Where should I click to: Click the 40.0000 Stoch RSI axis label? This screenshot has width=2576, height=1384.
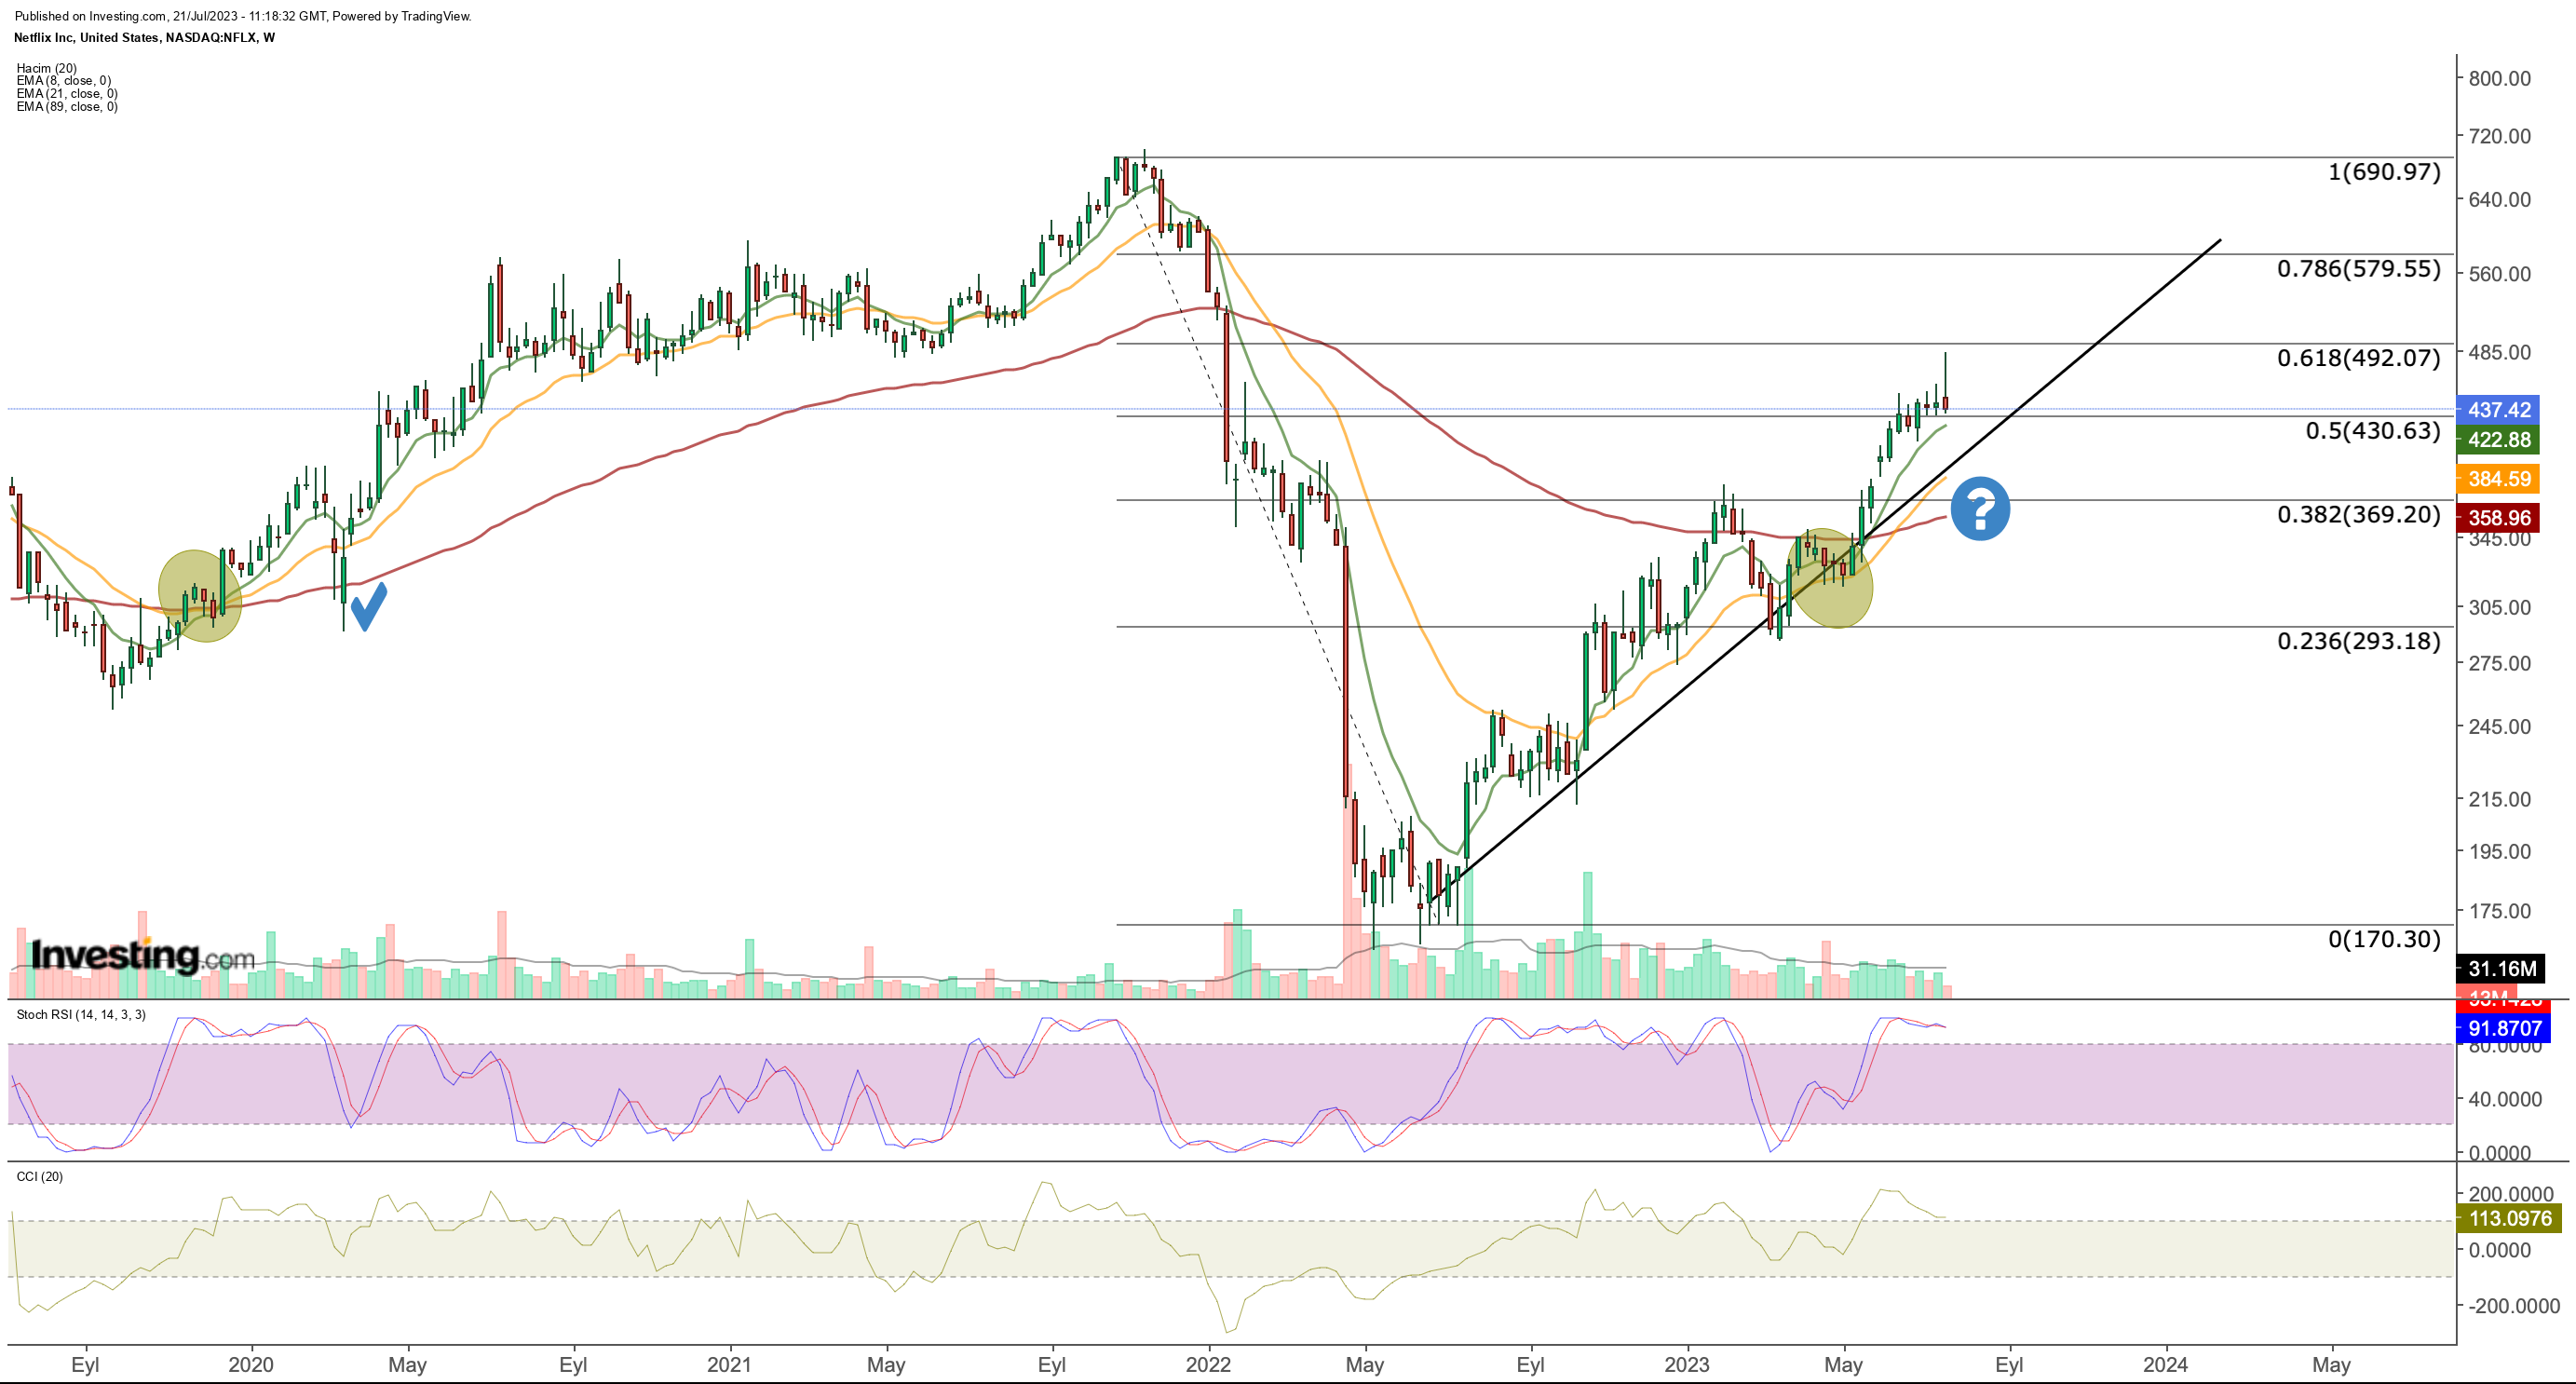[x=2505, y=1099]
